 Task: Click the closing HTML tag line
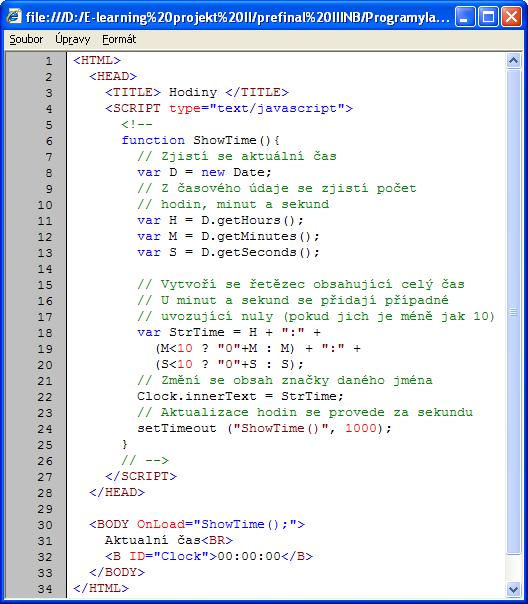point(101,588)
